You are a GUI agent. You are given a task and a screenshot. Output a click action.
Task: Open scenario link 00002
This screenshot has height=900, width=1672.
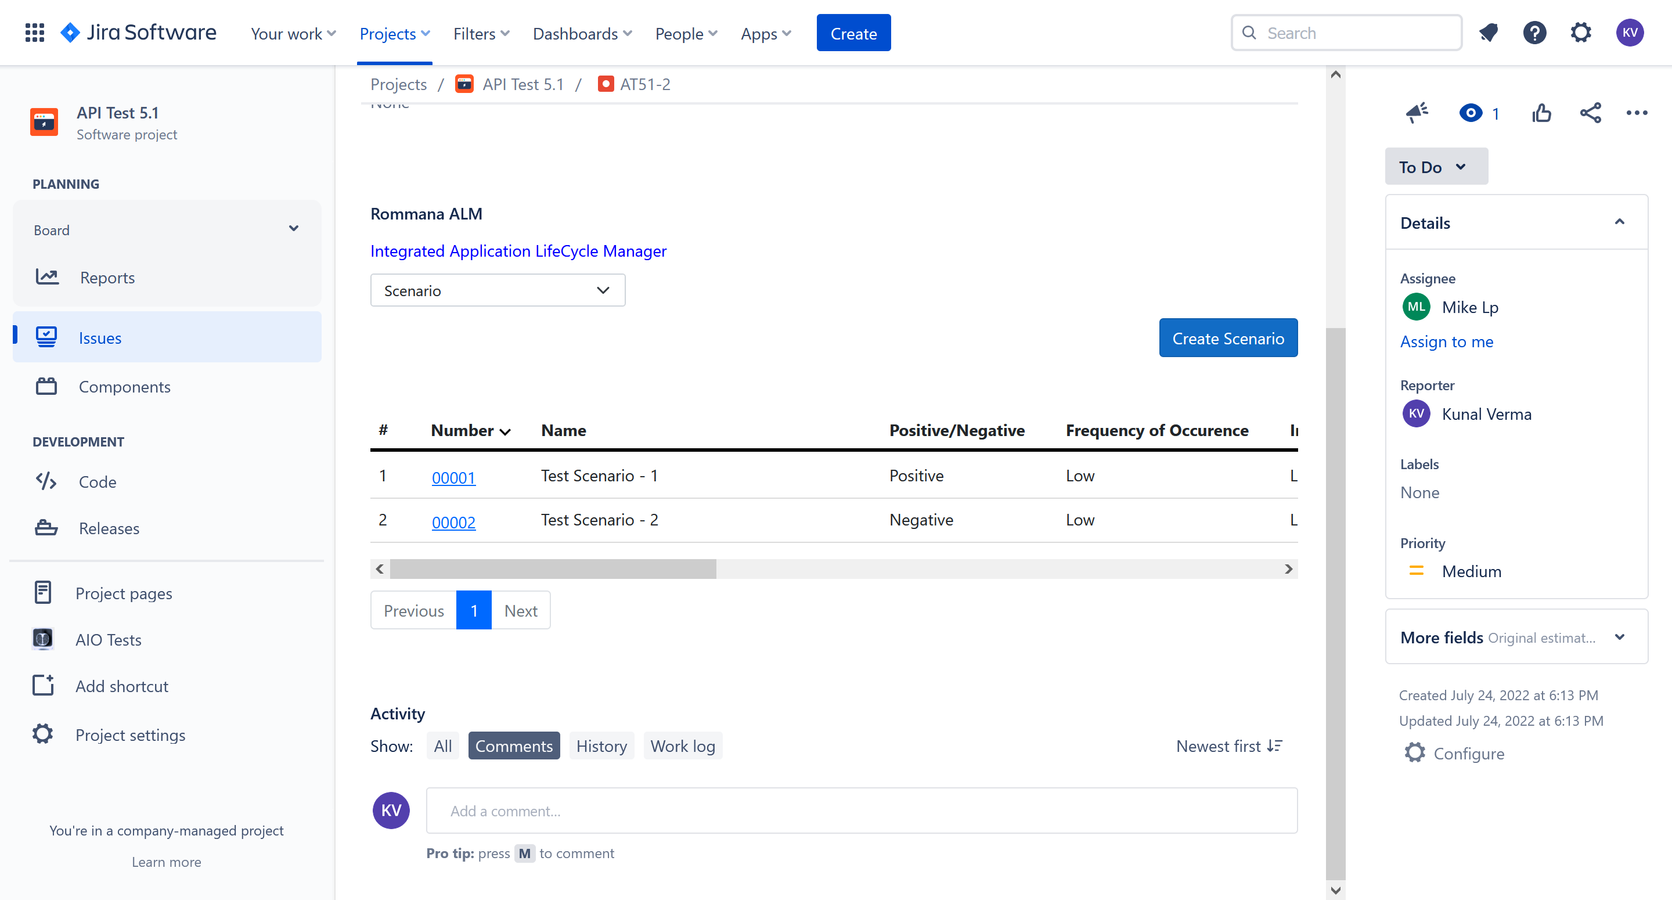453,521
